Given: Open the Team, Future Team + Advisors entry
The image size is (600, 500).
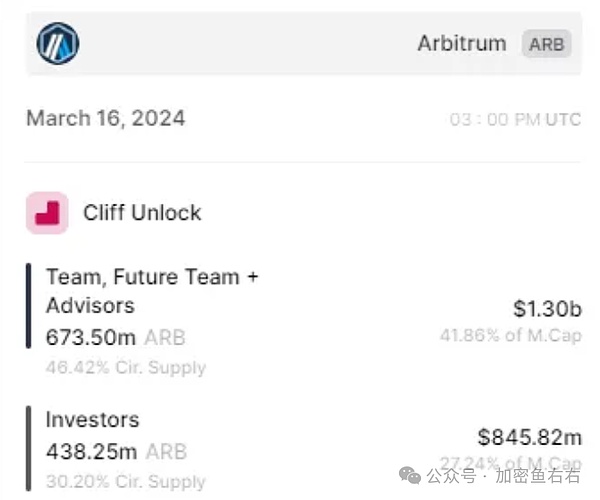Looking at the screenshot, I should pos(152,291).
